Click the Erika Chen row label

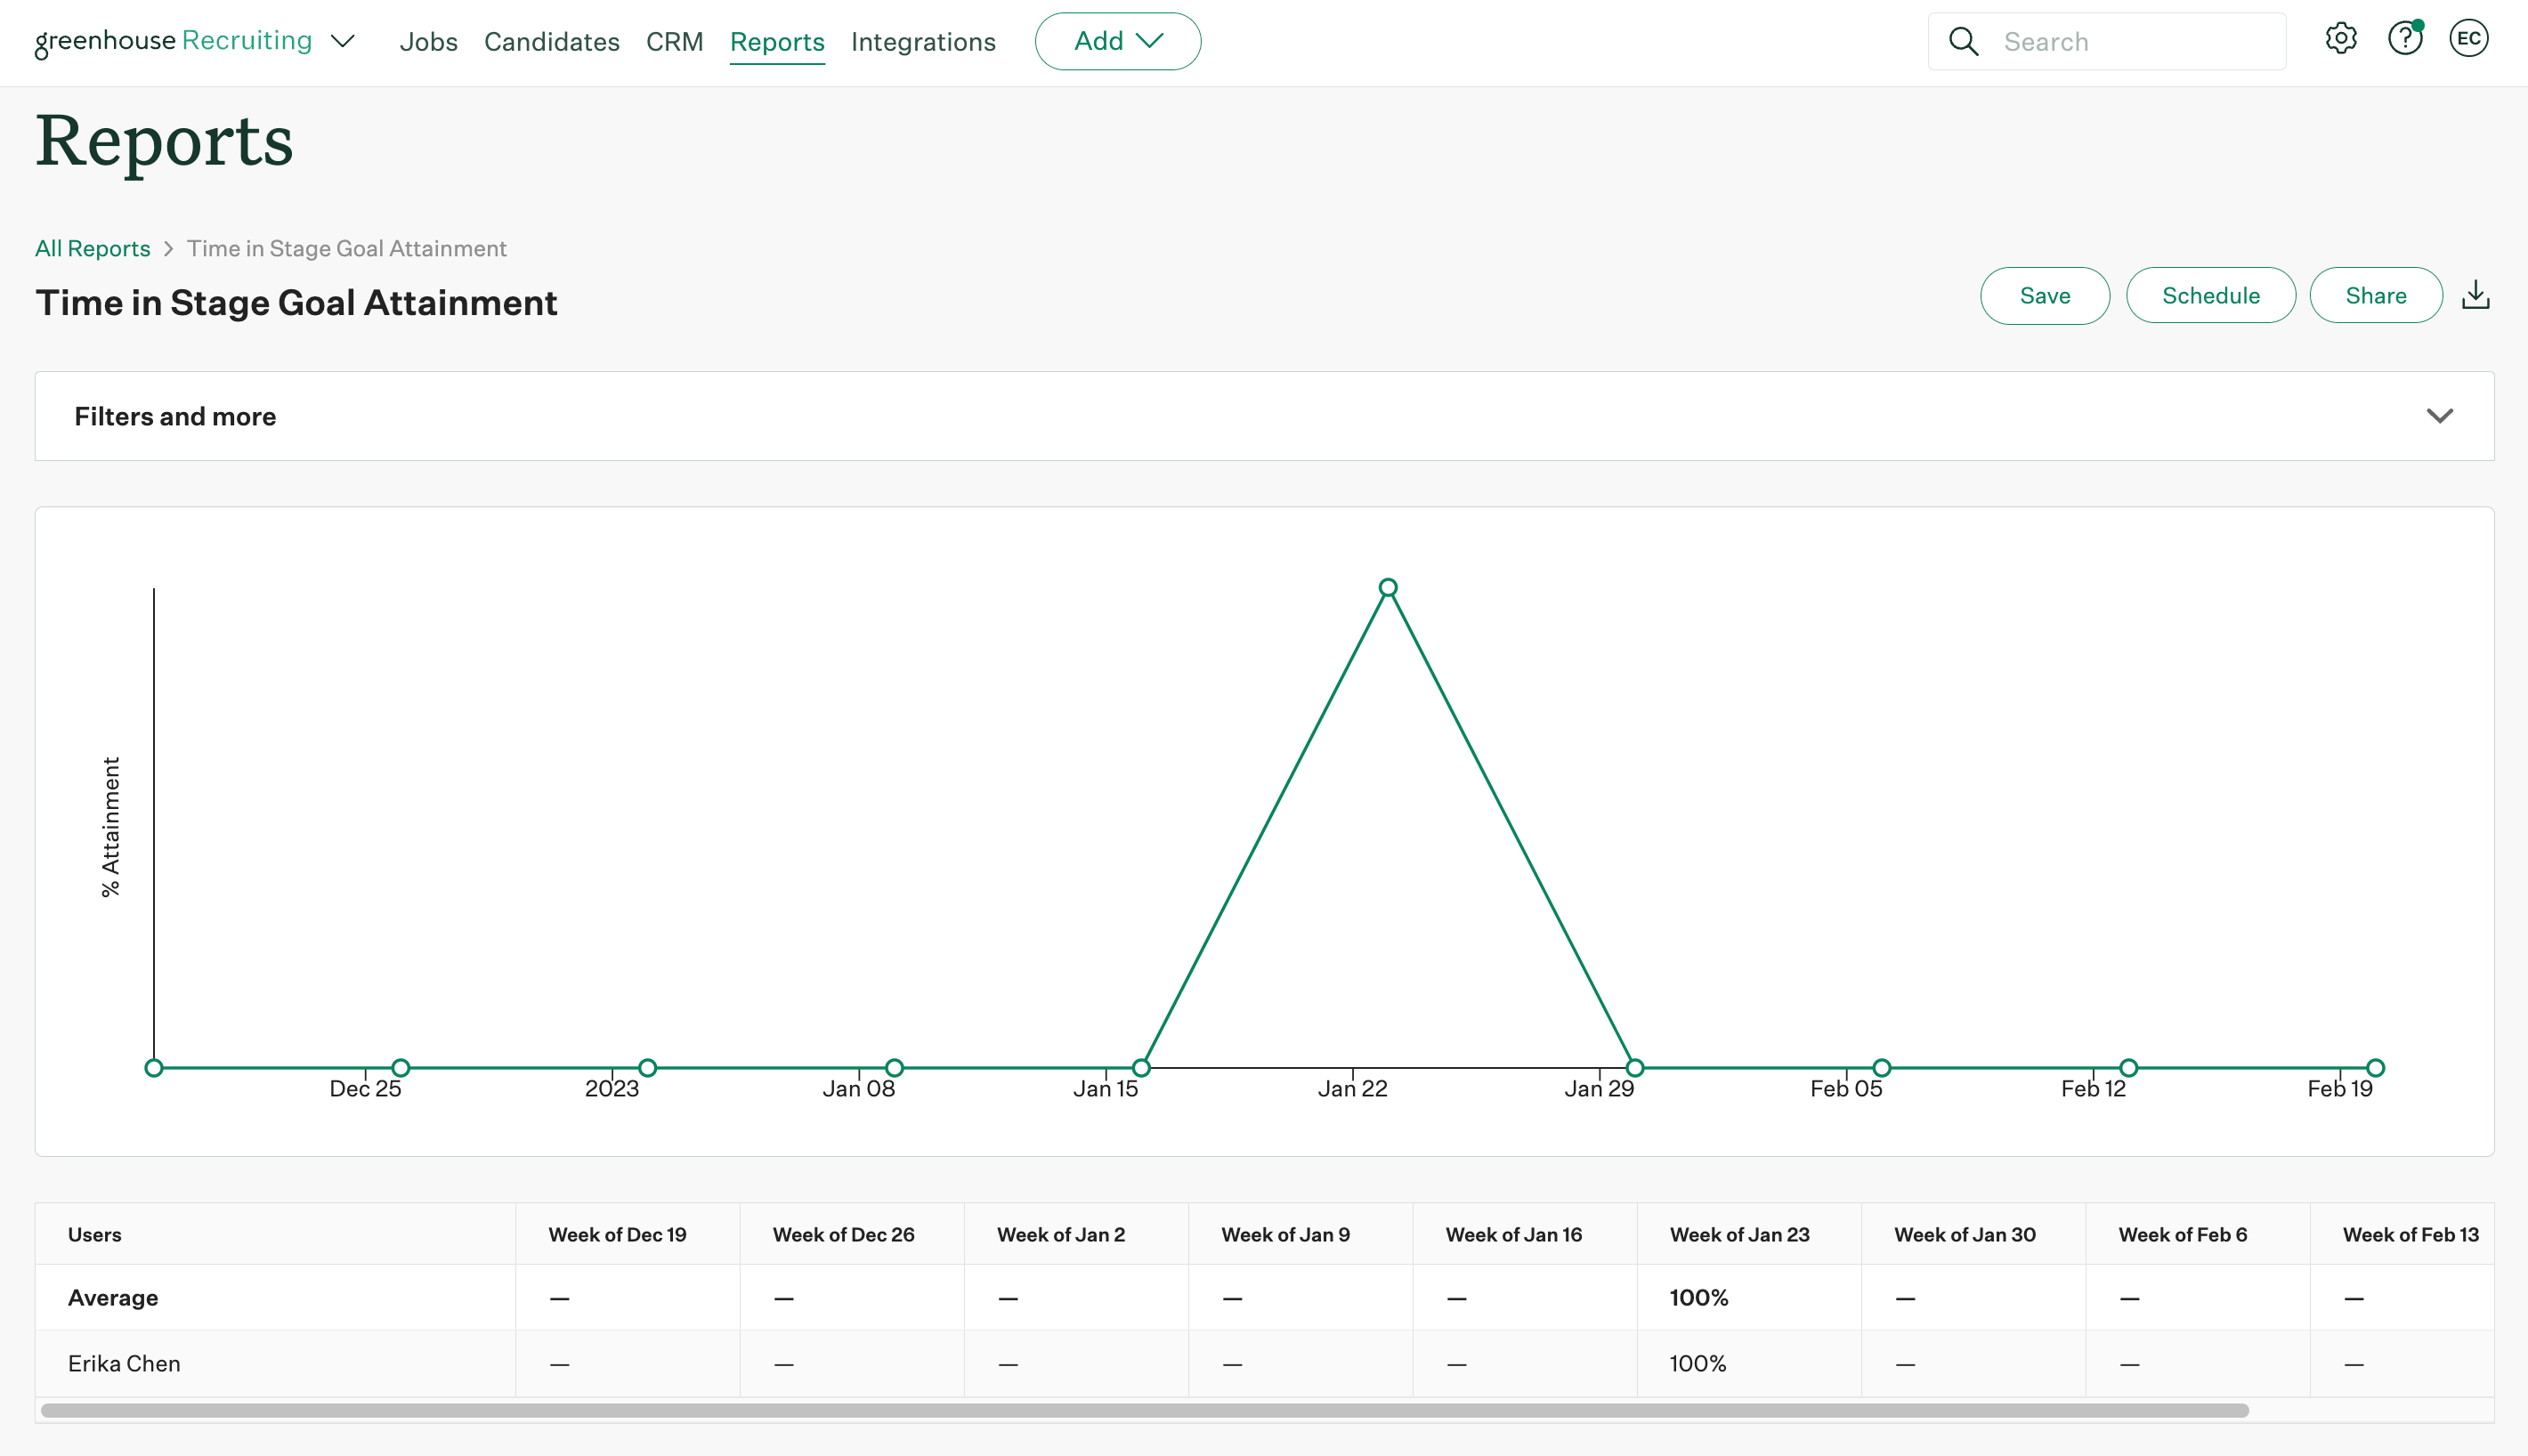click(124, 1363)
